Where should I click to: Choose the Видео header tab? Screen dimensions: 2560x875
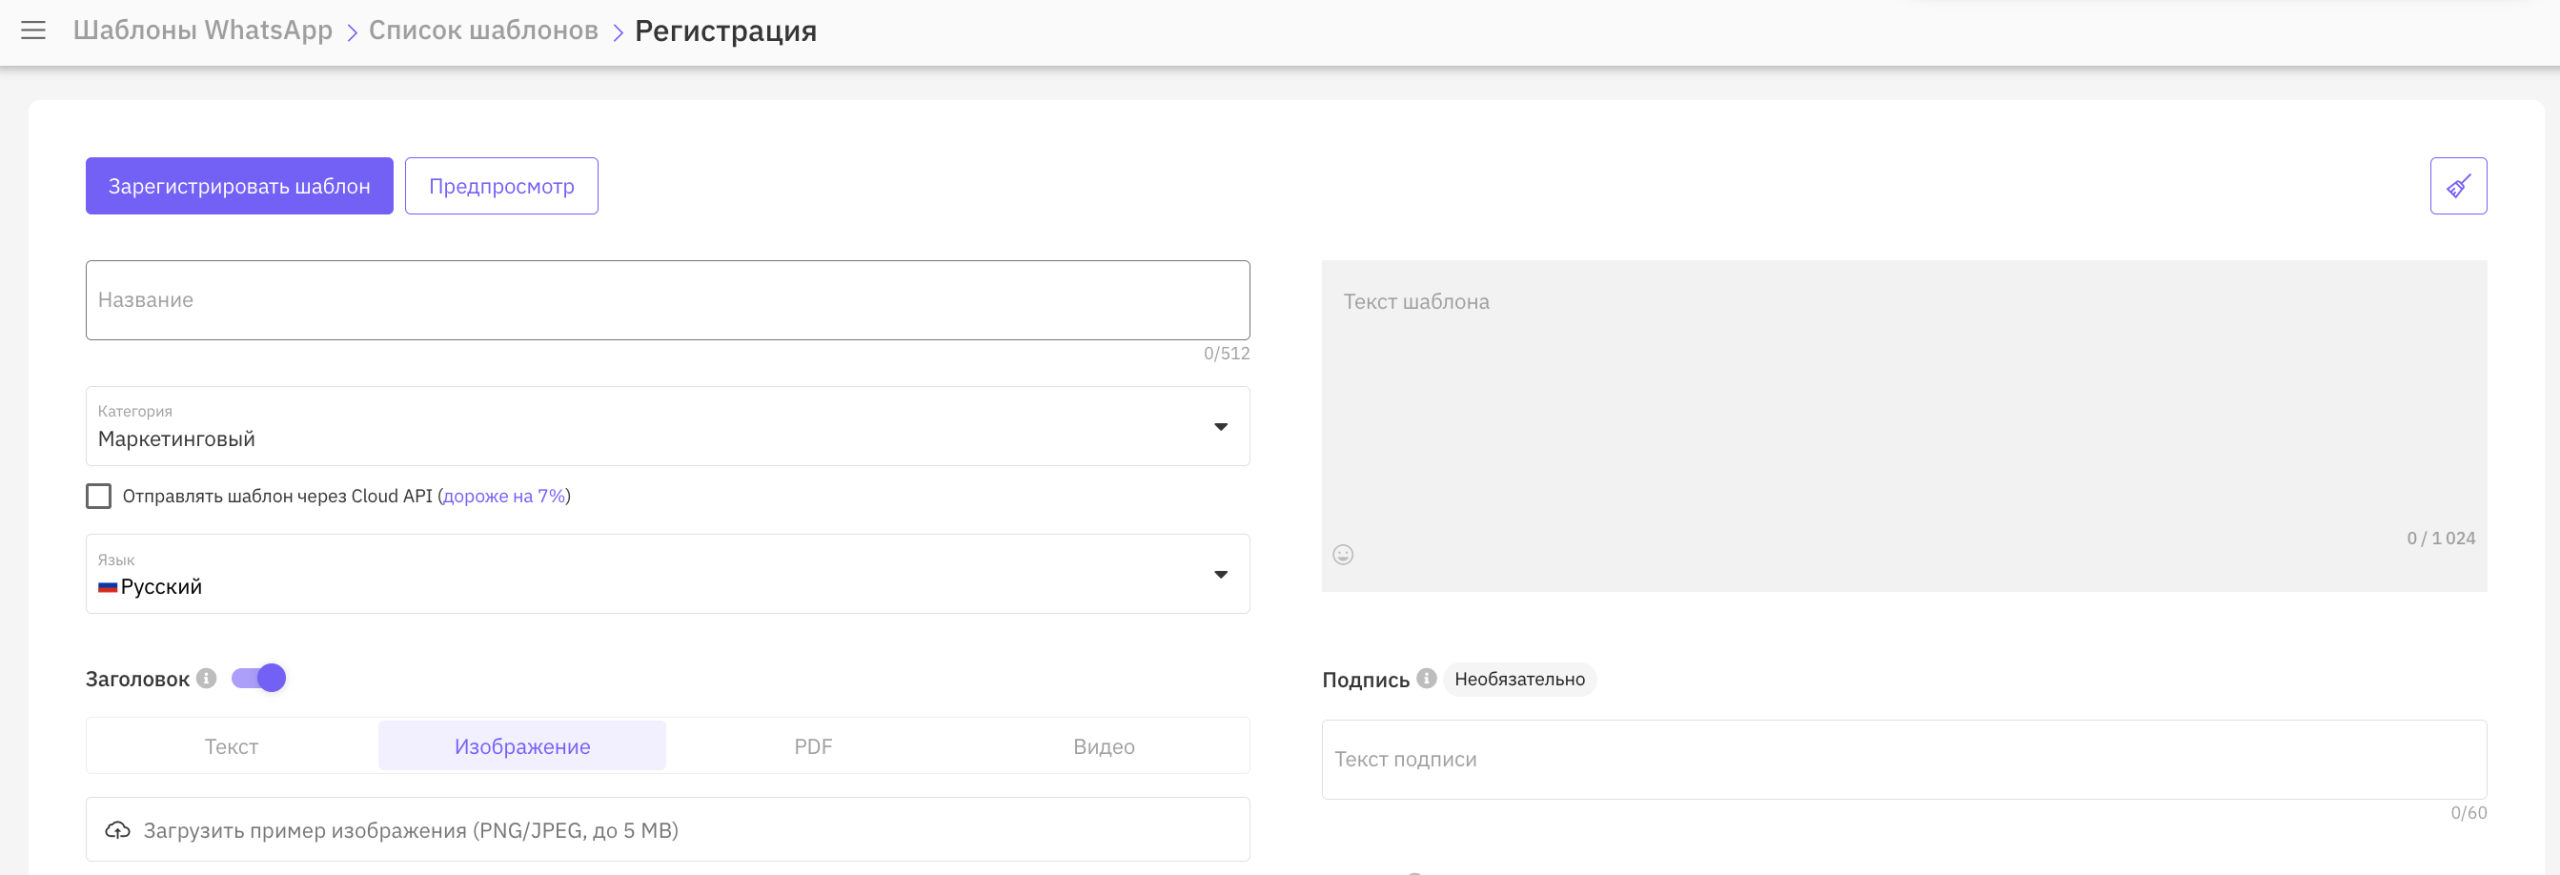tap(1103, 746)
